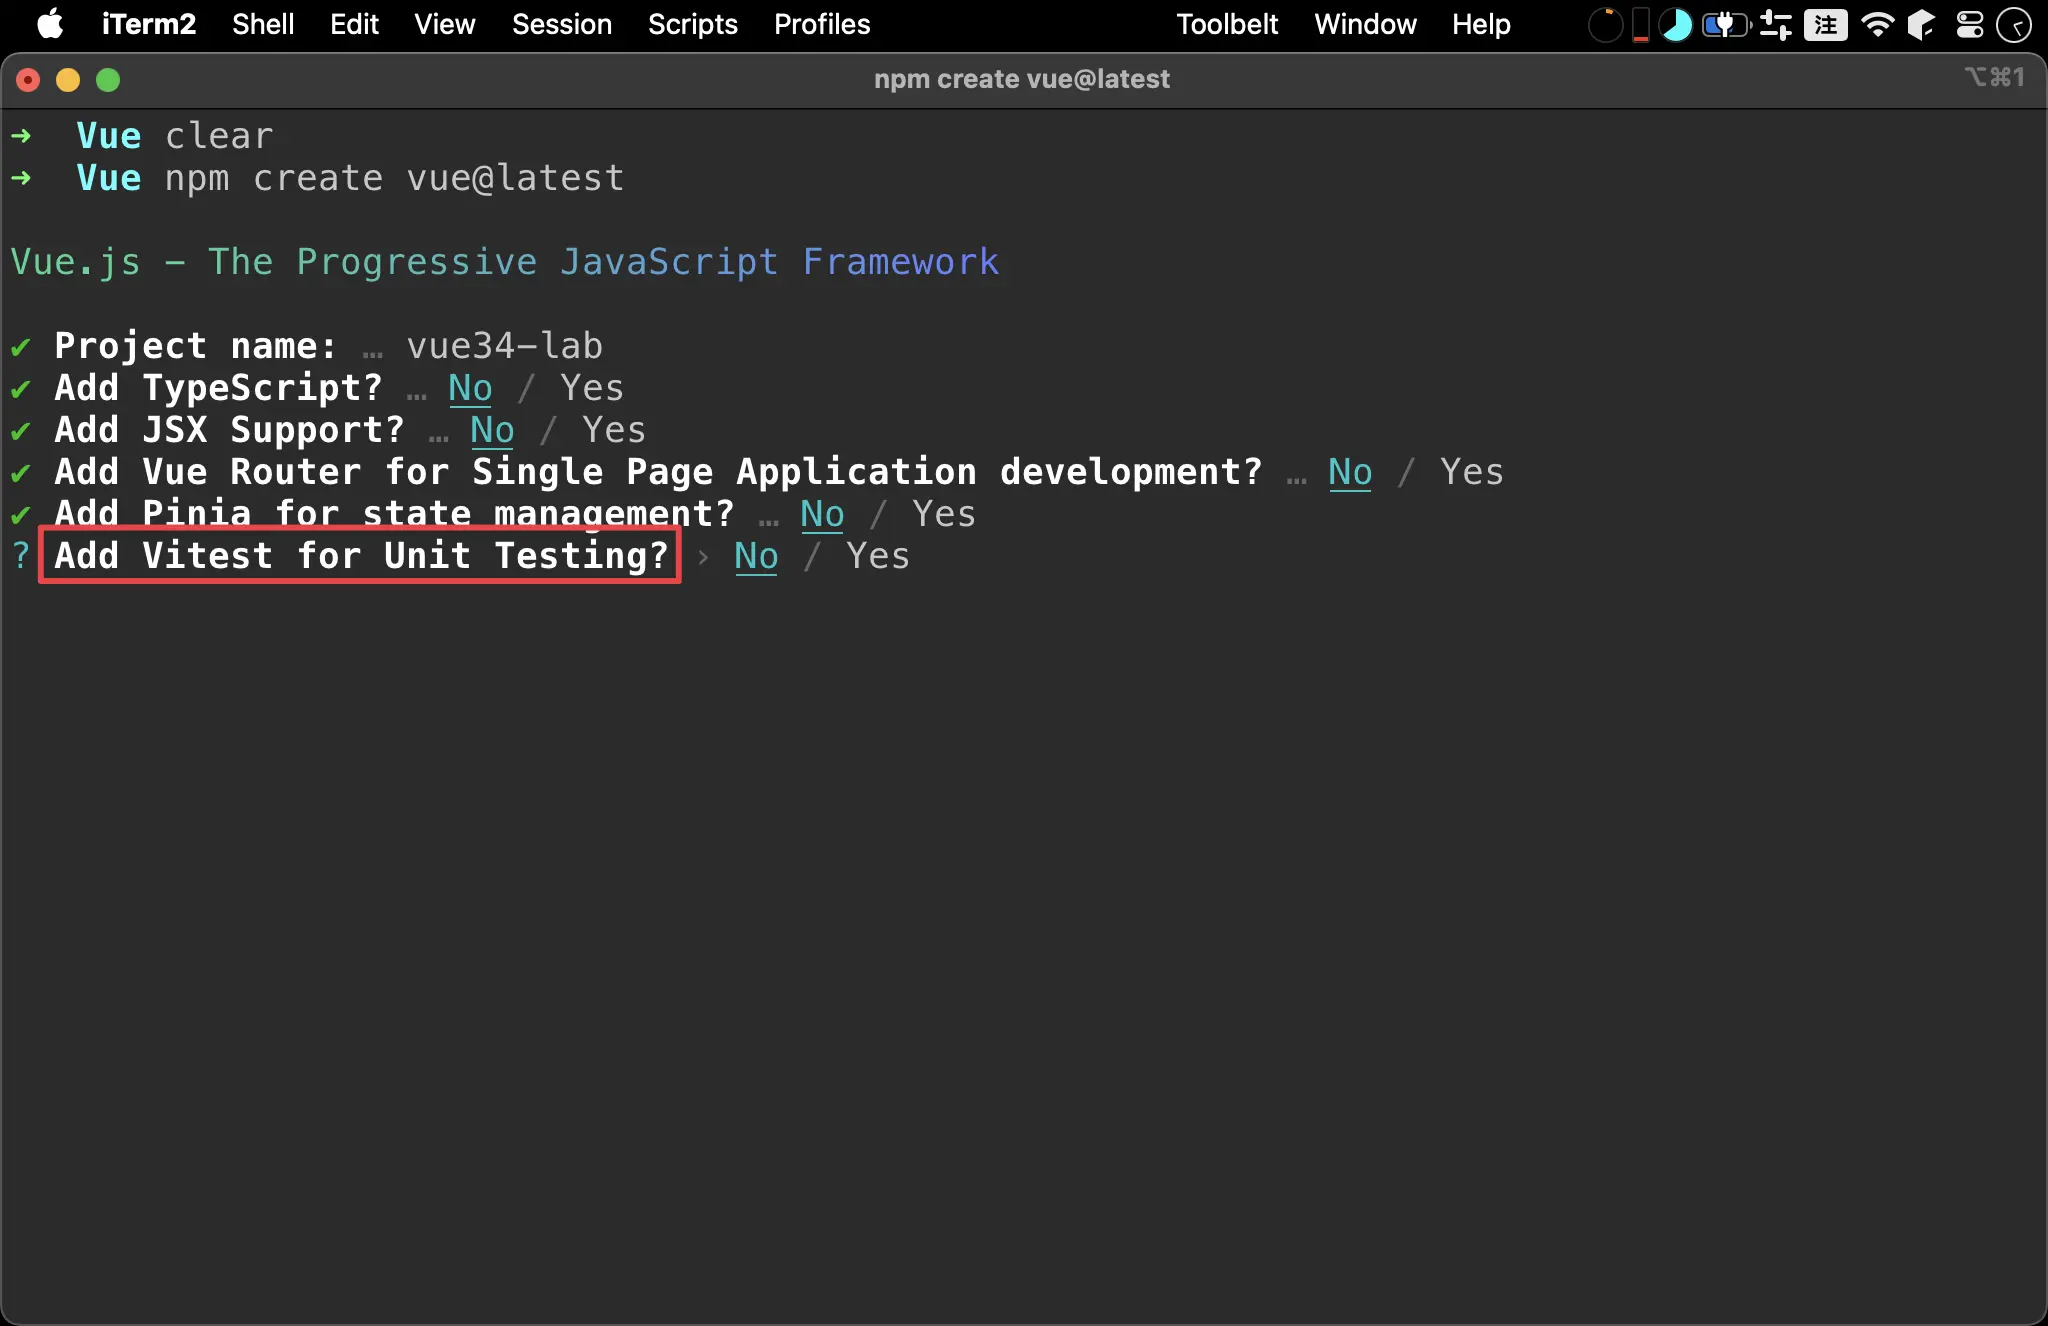Screen dimensions: 2048x1326
Task: Click the ⌥⌘1 shortcut indicator in title bar
Action: pyautogui.click(x=1995, y=77)
